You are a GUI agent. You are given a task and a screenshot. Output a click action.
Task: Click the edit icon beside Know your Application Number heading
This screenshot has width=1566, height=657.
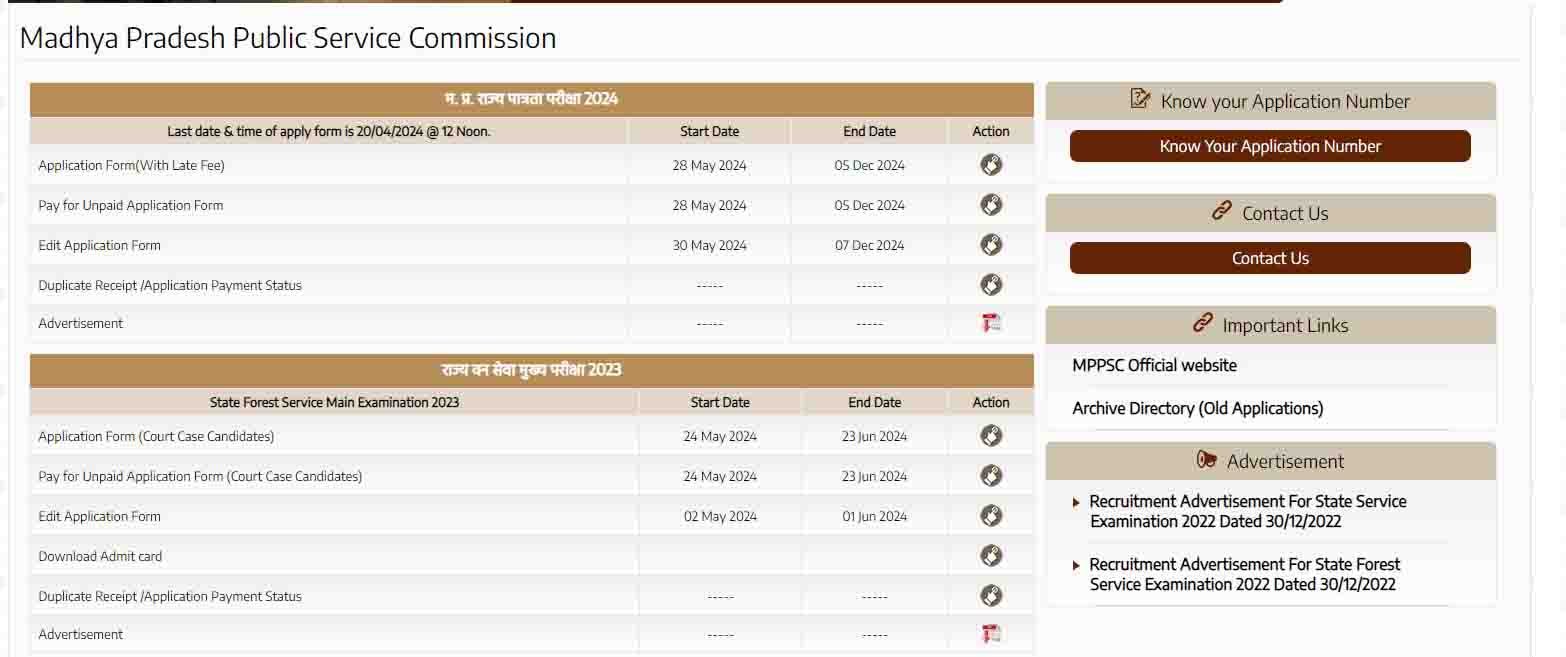click(1140, 99)
